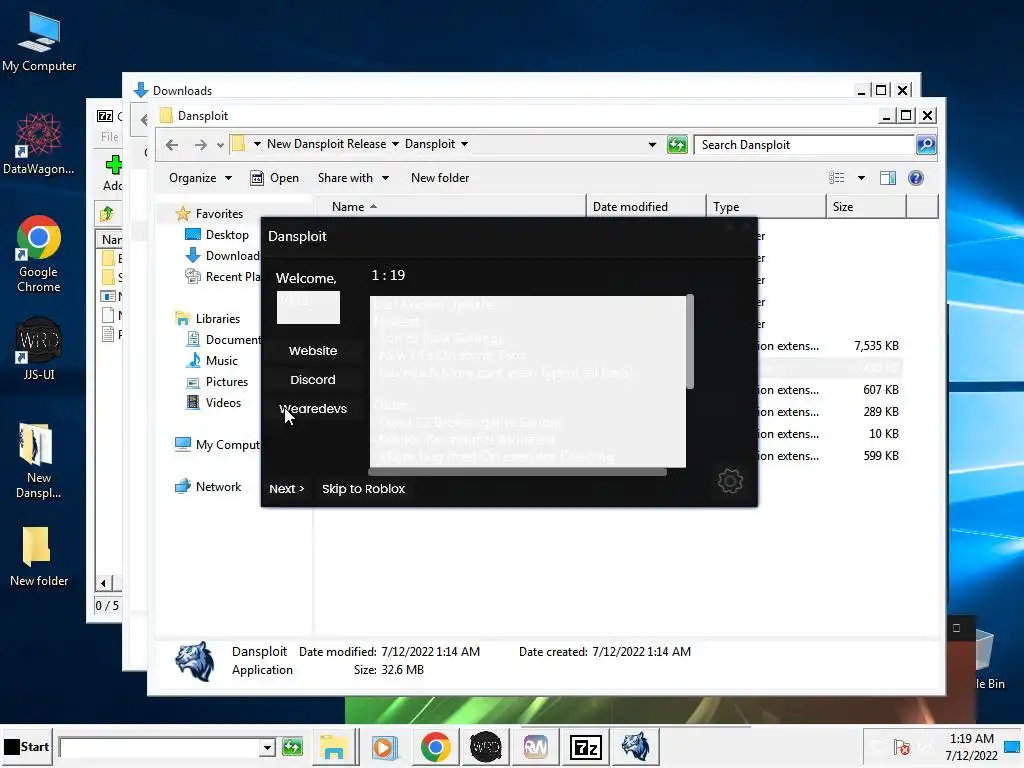Select Pictures library

(227, 381)
